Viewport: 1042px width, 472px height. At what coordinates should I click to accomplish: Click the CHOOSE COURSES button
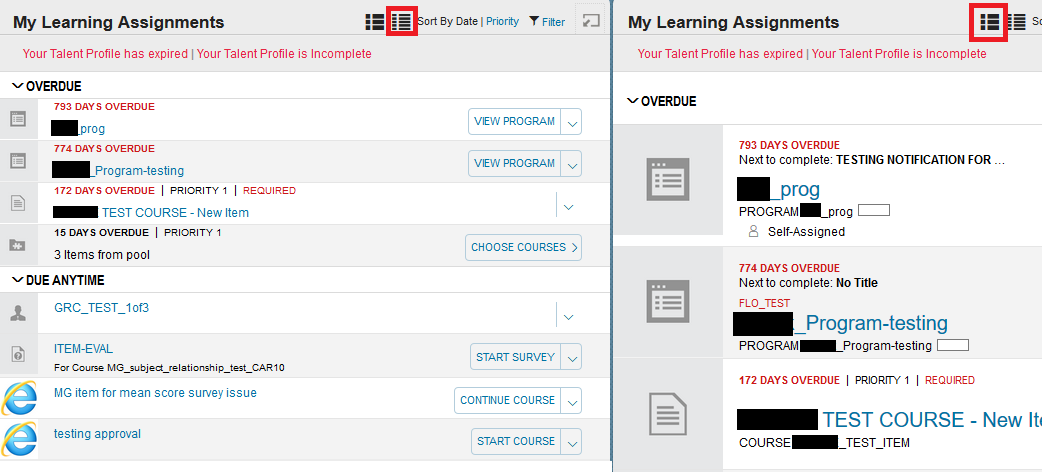point(523,247)
